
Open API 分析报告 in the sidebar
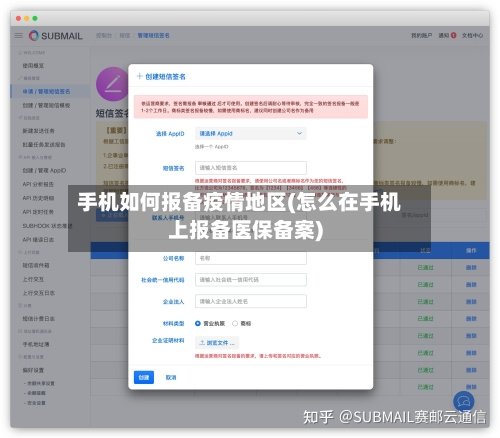(38, 184)
